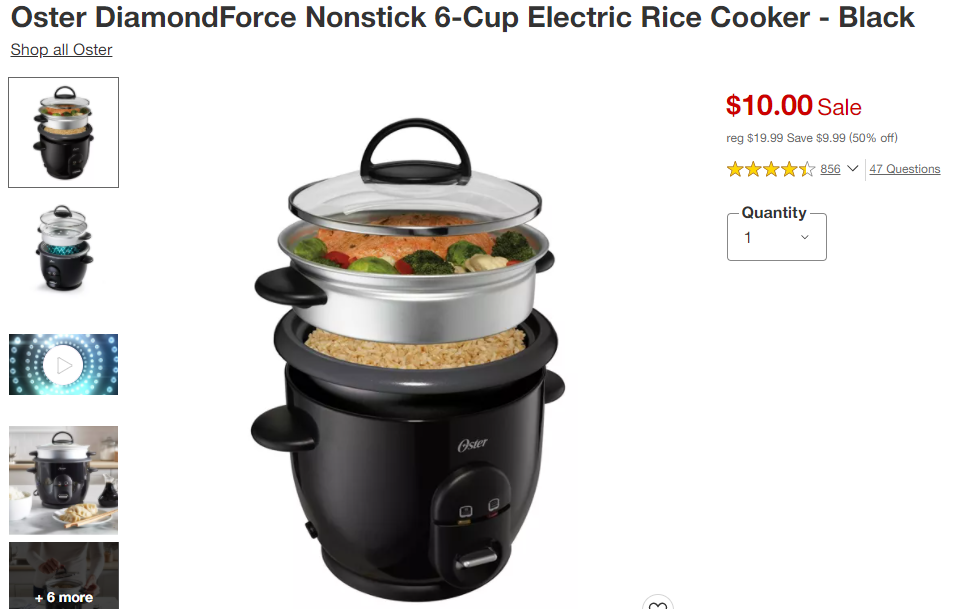Click the glass lid handle in main image
Image resolution: width=961 pixels, height=609 pixels.
[x=416, y=150]
